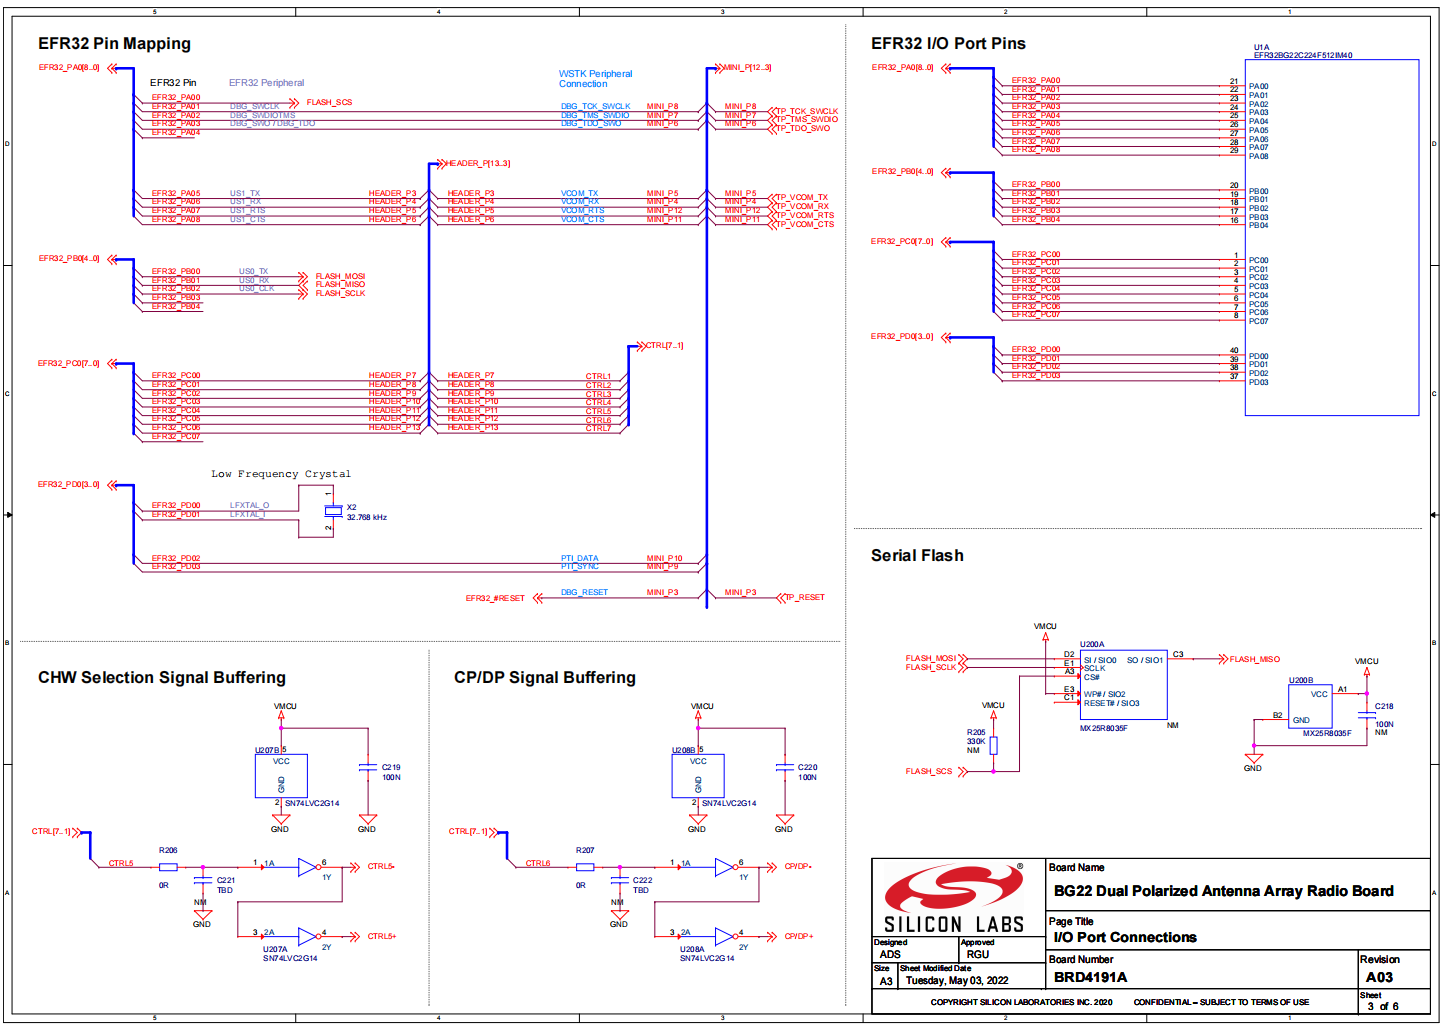Click the U208B SN74LVC2G14 power block

click(698, 776)
